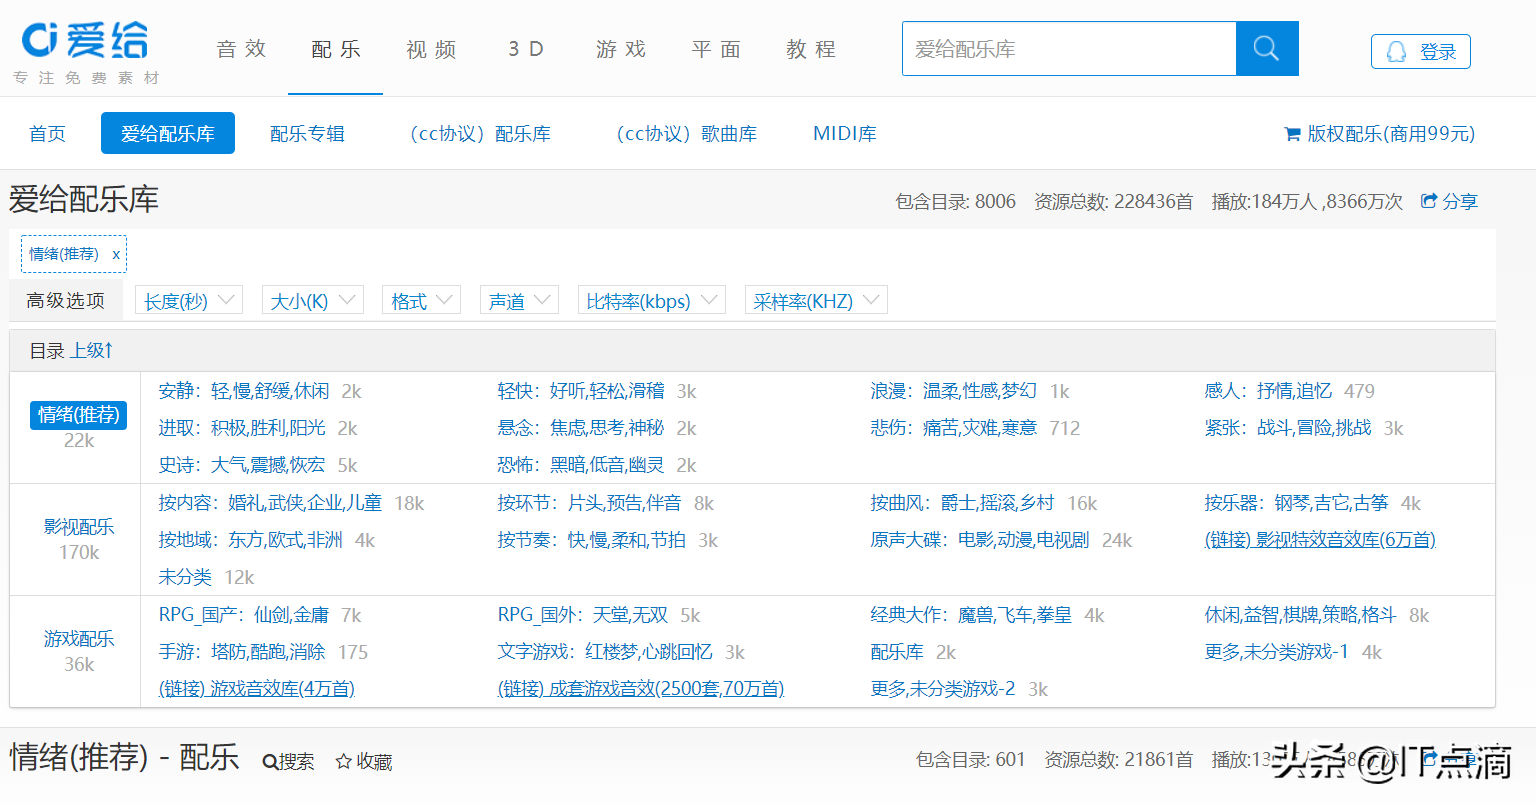The image size is (1536, 805).
Task: Switch to the 首页 tab
Action: (x=47, y=134)
